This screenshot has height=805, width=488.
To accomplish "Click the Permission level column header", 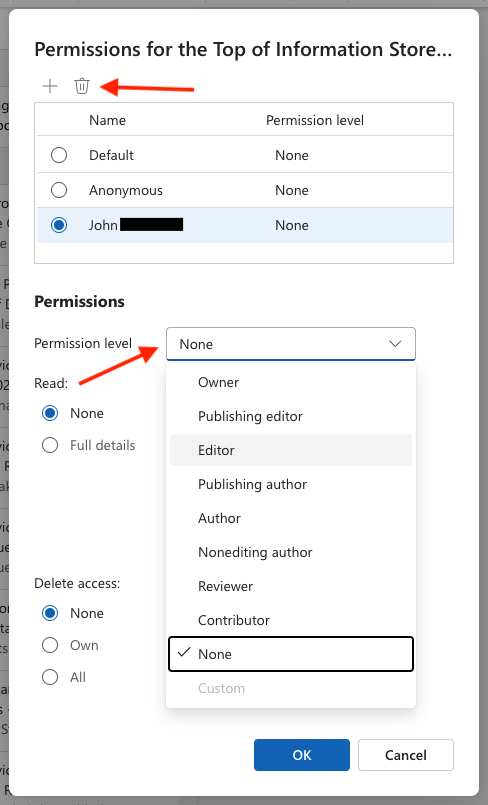I will click(x=315, y=120).
